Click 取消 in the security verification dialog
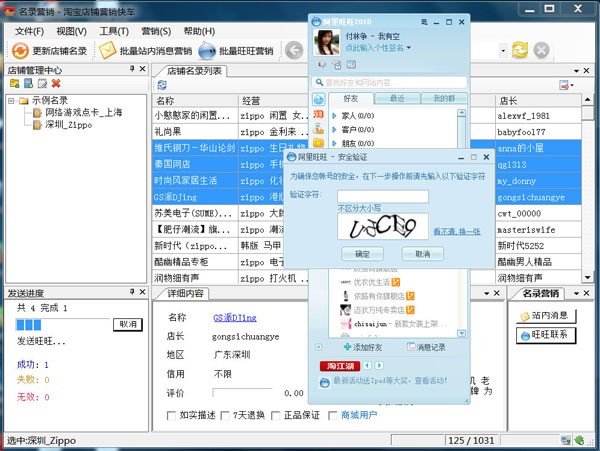The image size is (600, 451). (x=423, y=254)
